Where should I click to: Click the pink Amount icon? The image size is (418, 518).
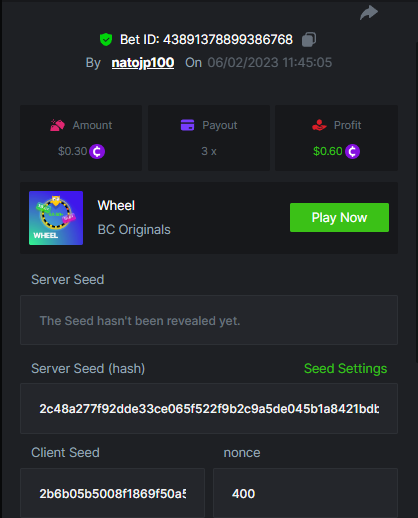(x=57, y=125)
